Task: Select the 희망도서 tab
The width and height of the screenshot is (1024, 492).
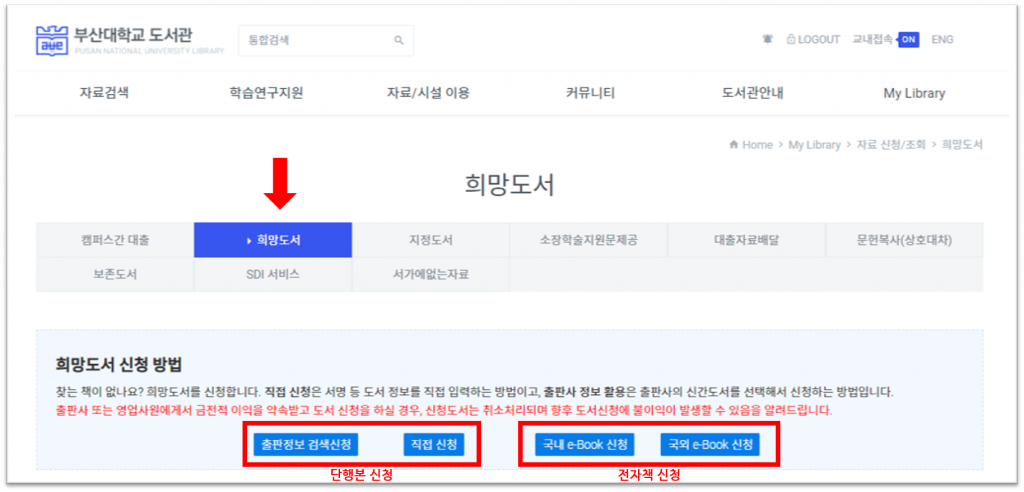Action: click(x=273, y=240)
